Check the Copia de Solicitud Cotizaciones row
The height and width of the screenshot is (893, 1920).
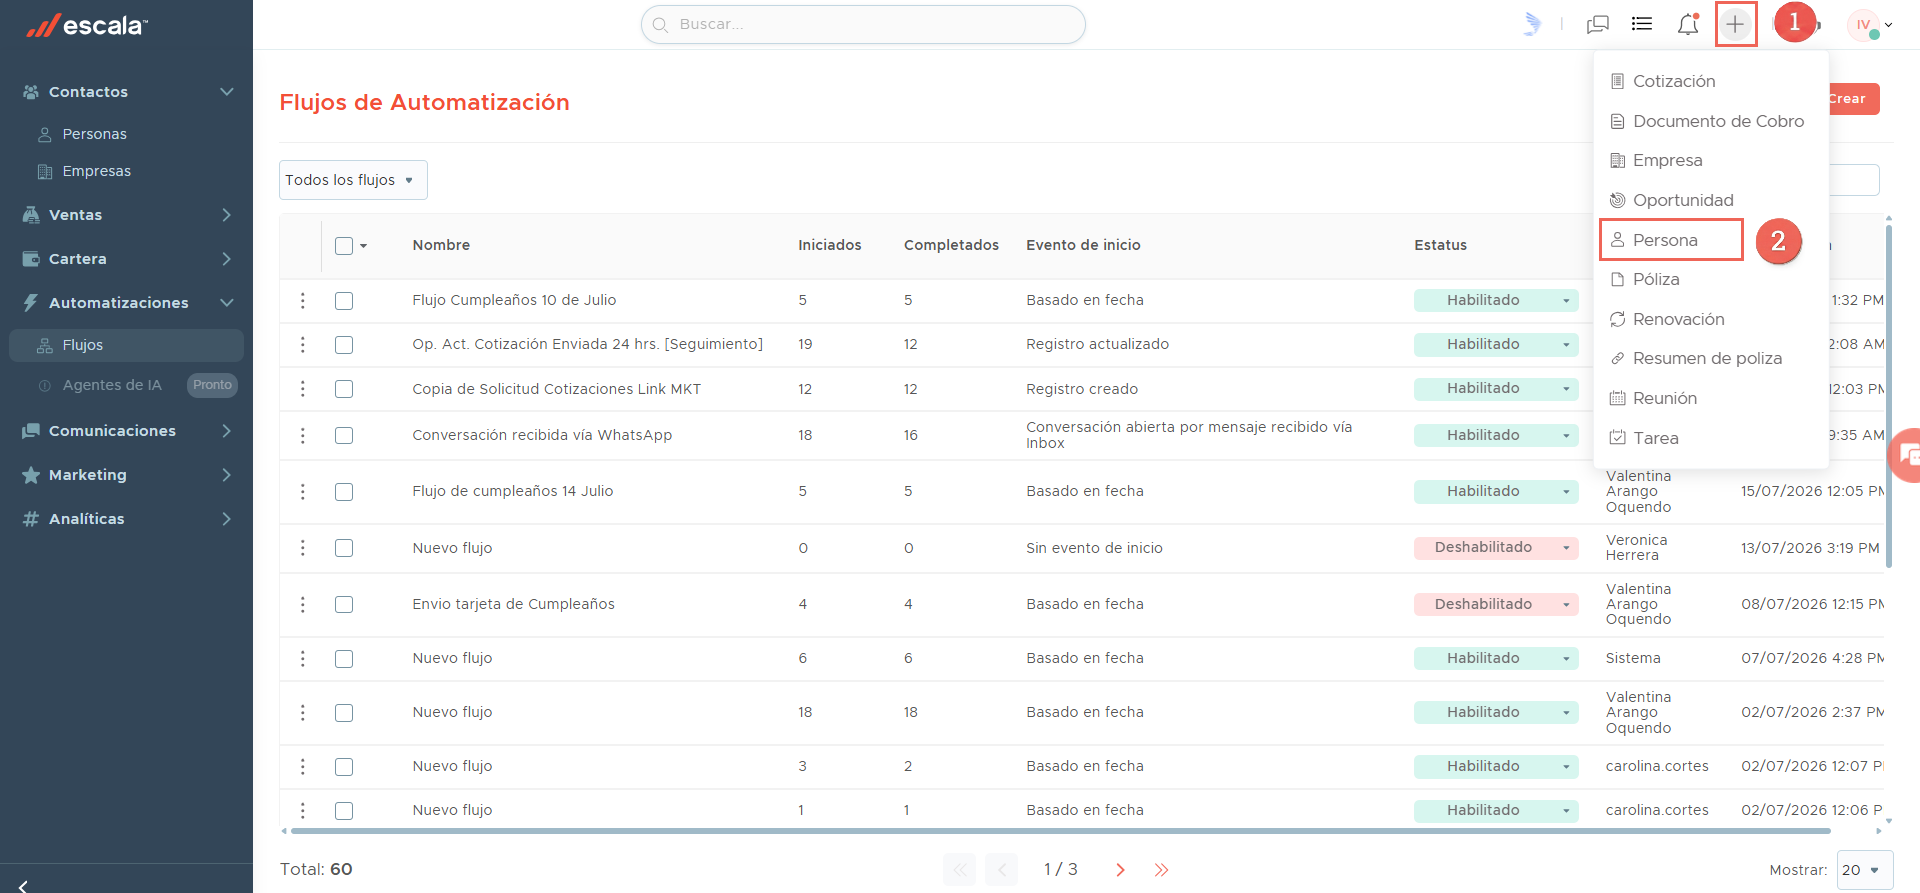coord(344,389)
